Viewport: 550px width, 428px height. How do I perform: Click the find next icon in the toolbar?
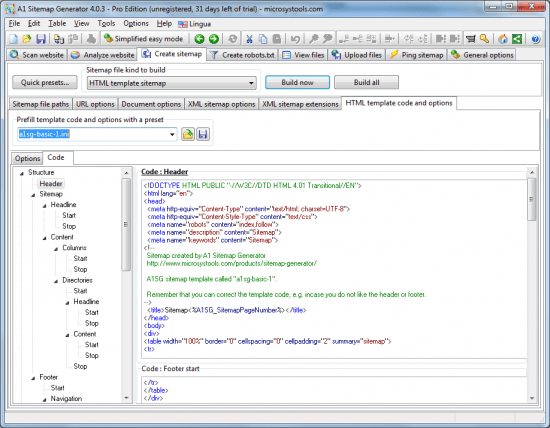click(x=327, y=39)
